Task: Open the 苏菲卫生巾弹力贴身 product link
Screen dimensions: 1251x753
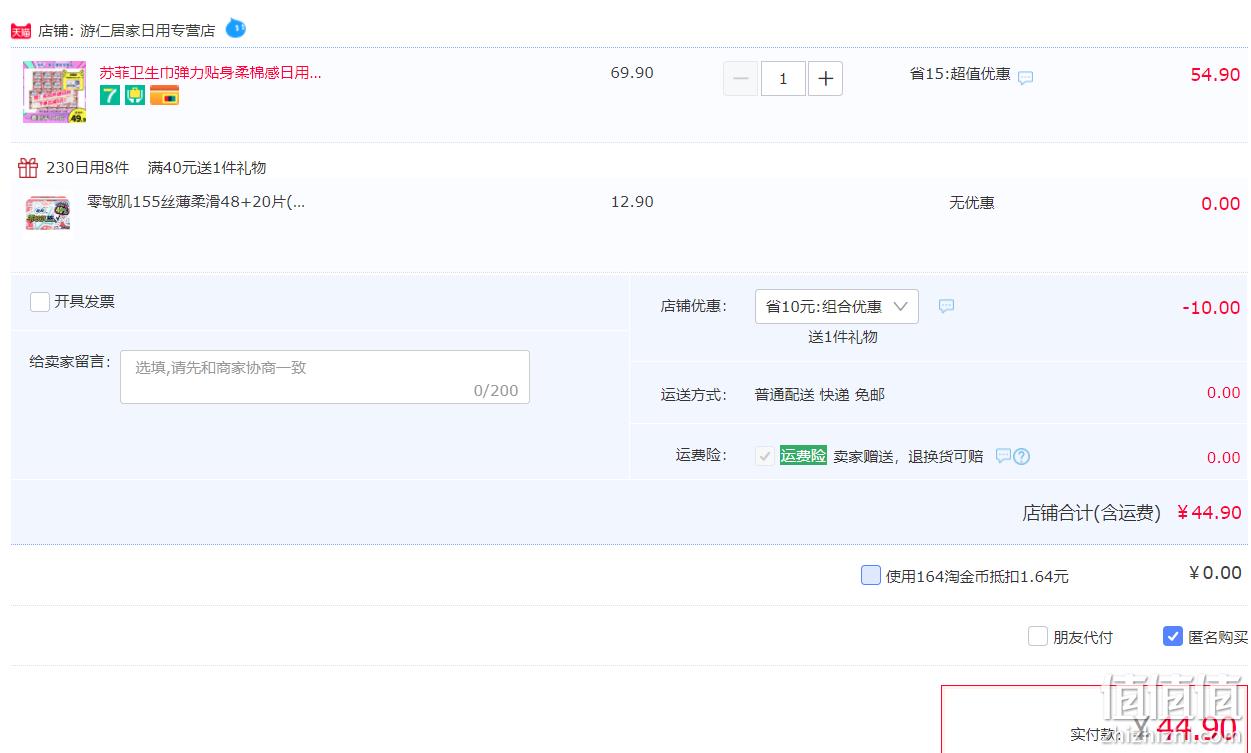Action: click(x=210, y=73)
